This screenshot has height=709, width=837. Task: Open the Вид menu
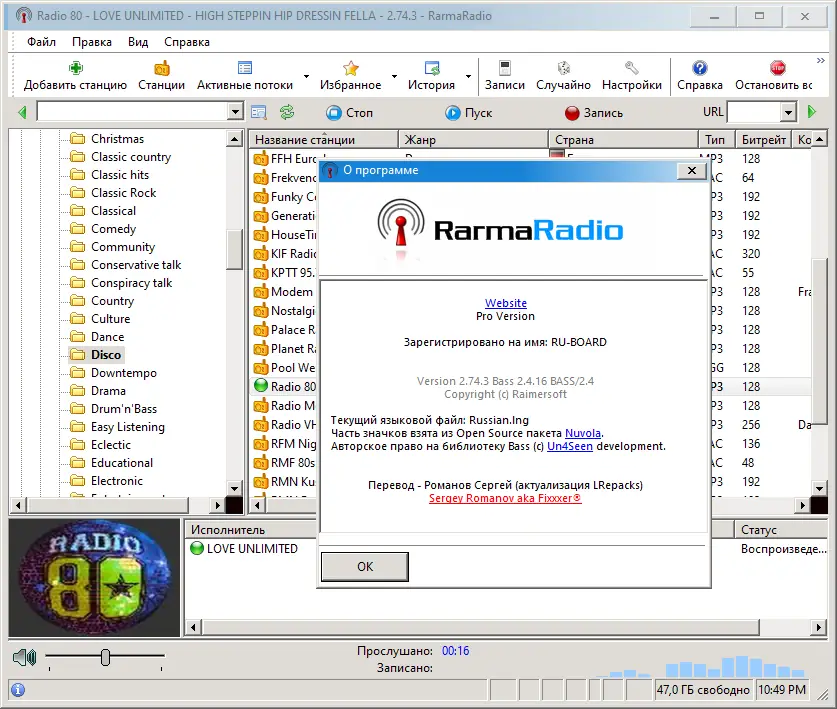pyautogui.click(x=138, y=42)
